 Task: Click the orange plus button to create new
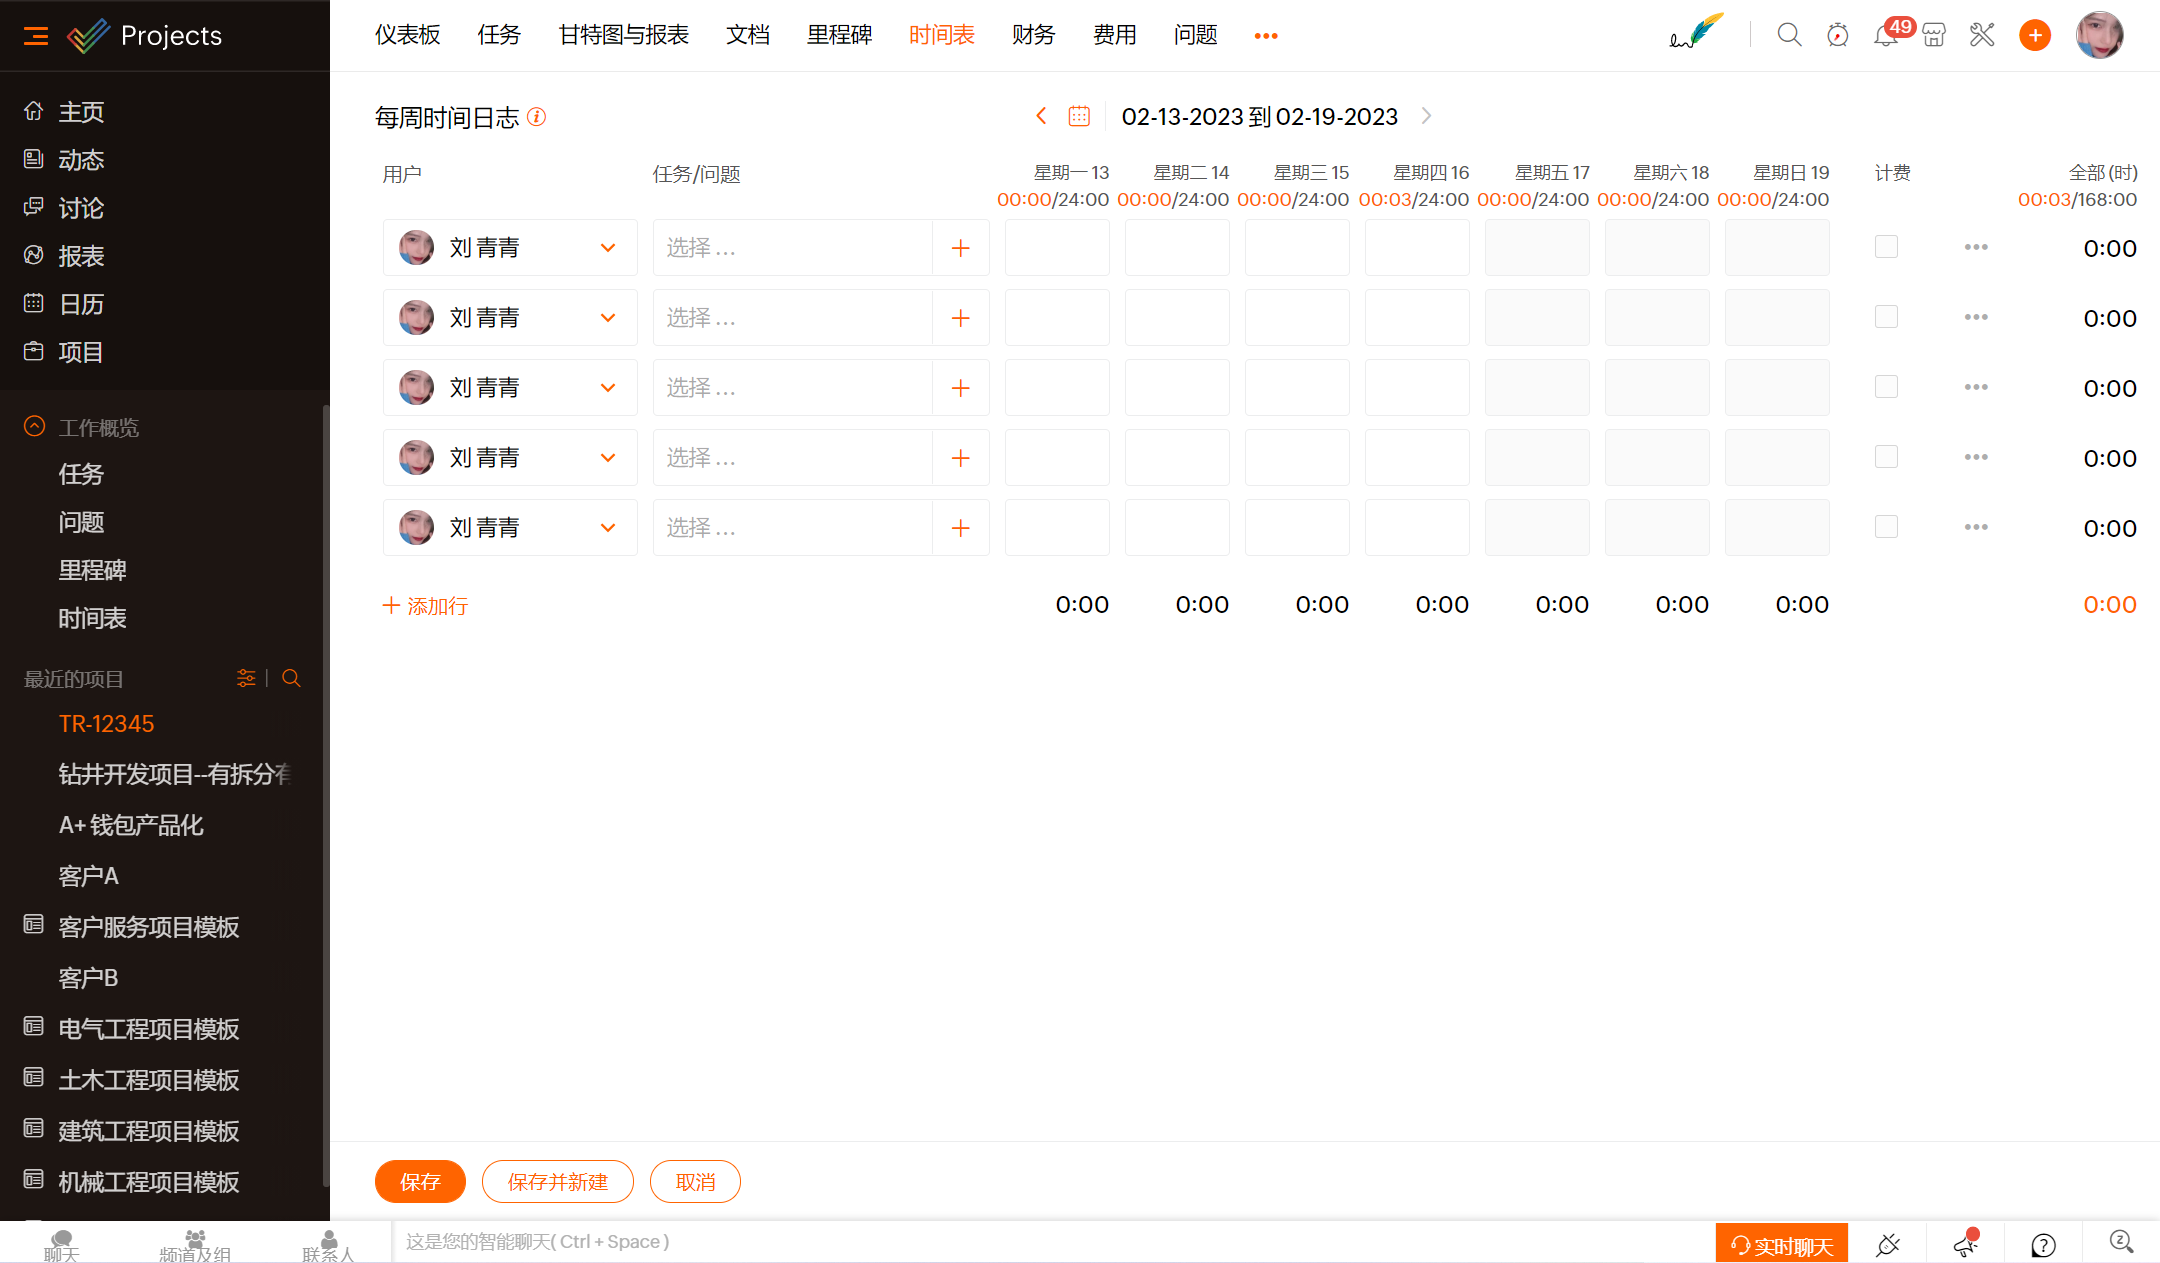coord(2035,34)
